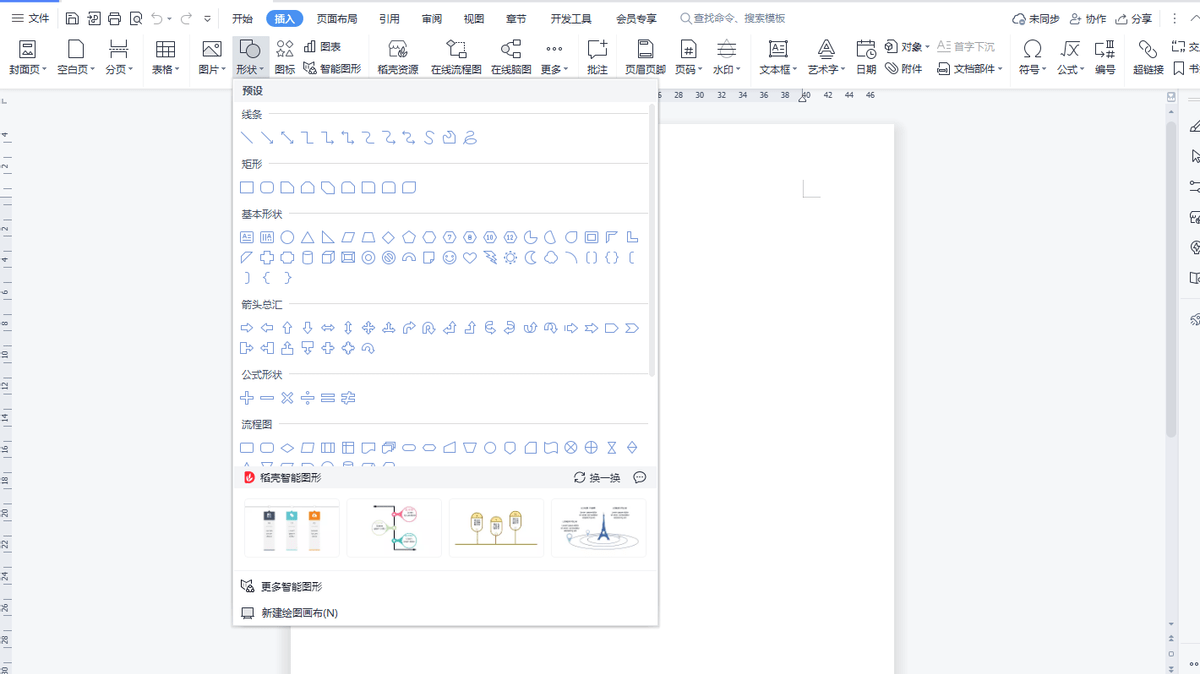Select the smiley face shape
Screen dimensions: 1200x674
click(450, 258)
